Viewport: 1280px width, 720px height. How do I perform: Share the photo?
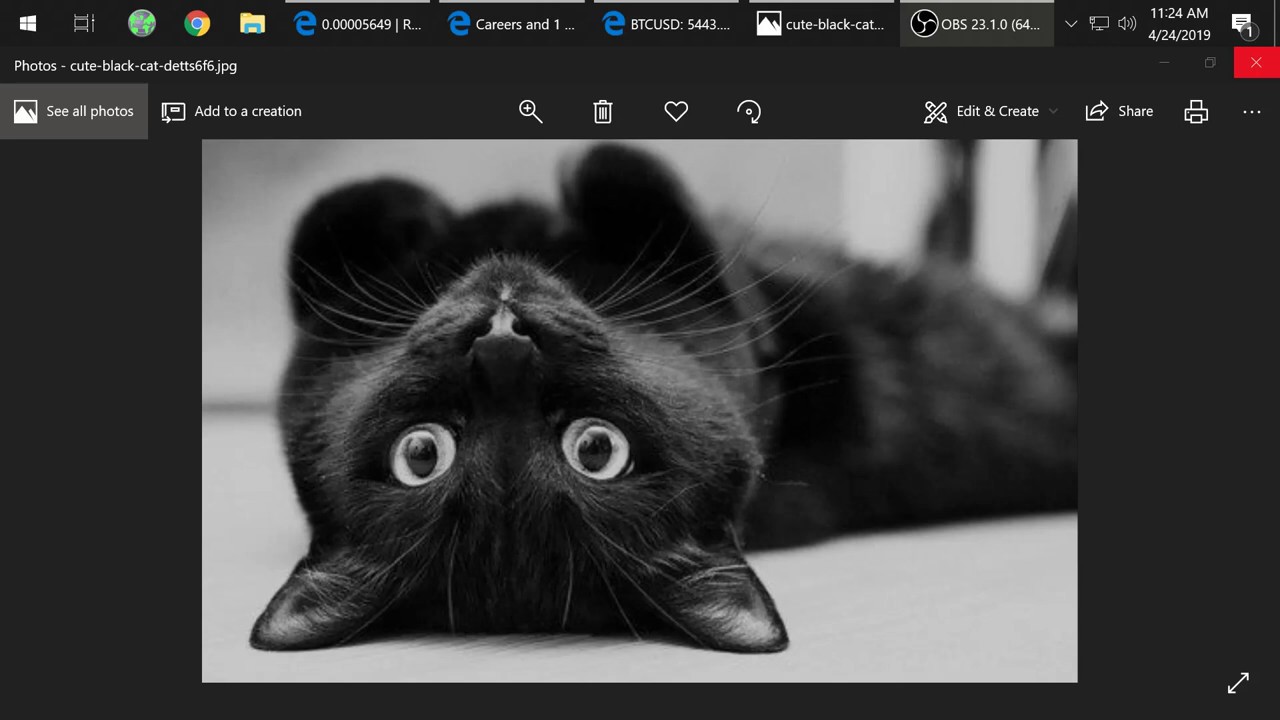(x=1119, y=111)
